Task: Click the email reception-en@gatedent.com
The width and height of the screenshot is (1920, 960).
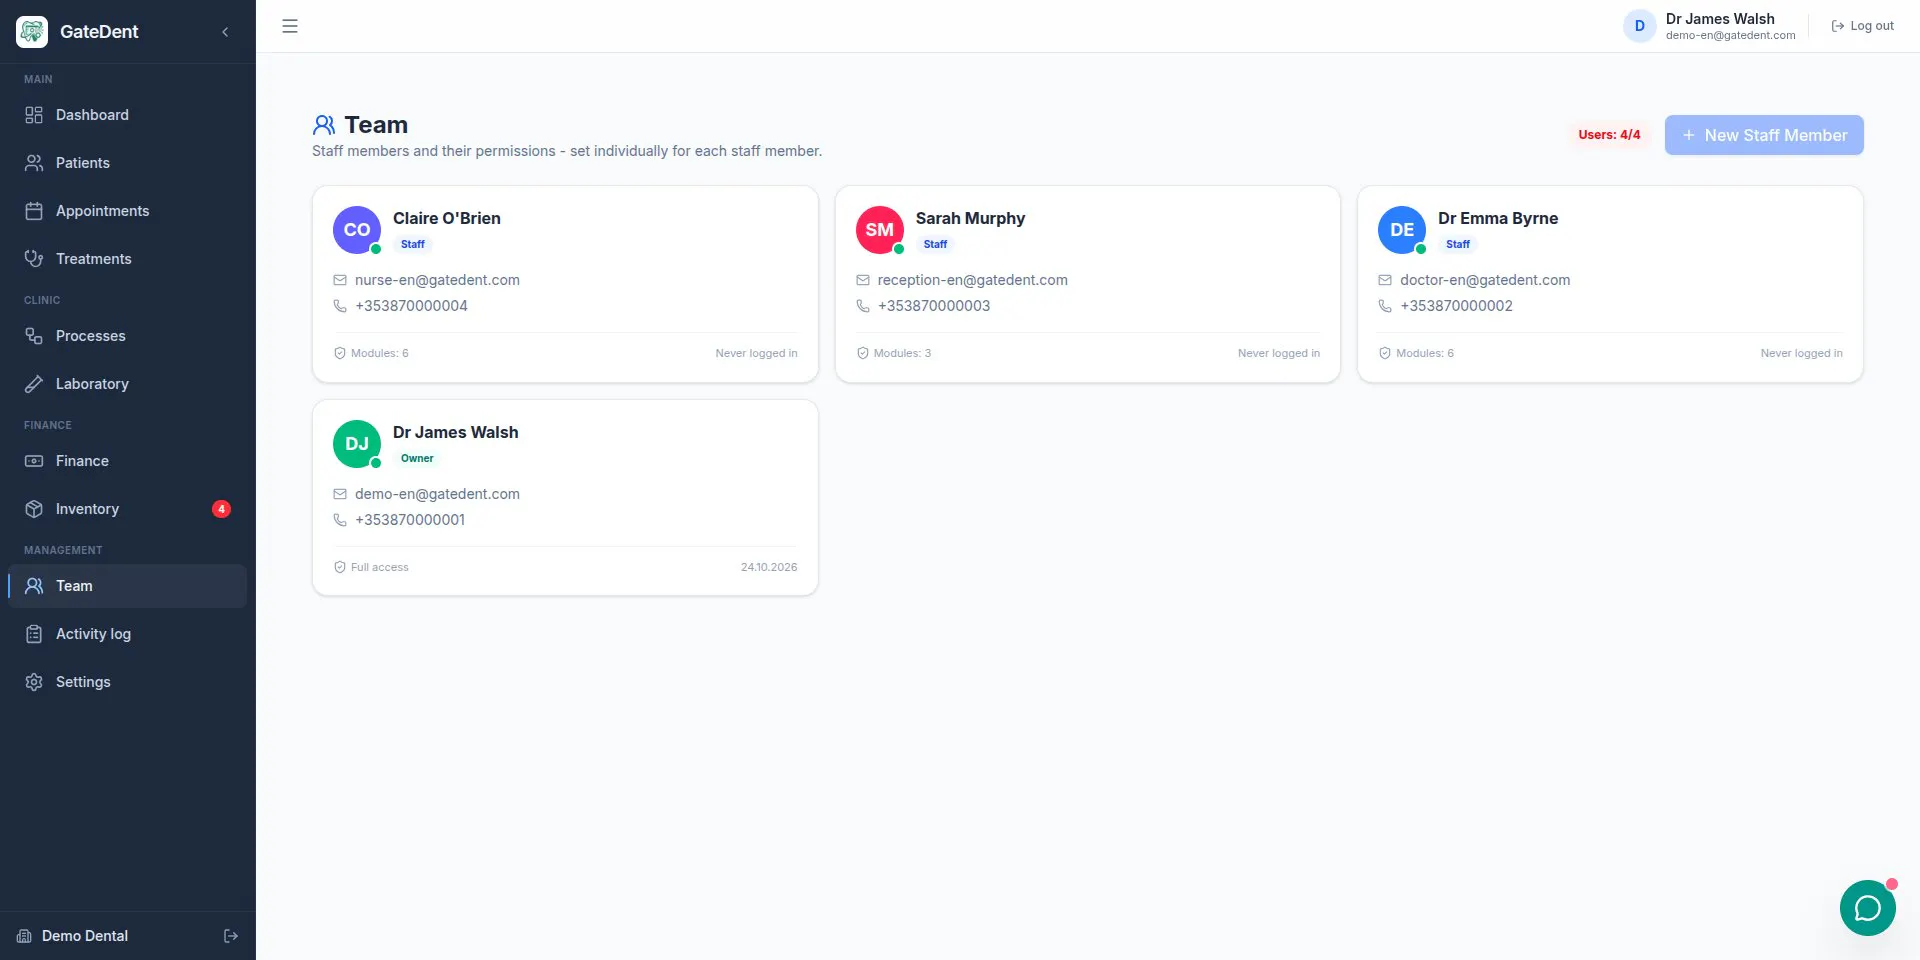Action: [972, 280]
